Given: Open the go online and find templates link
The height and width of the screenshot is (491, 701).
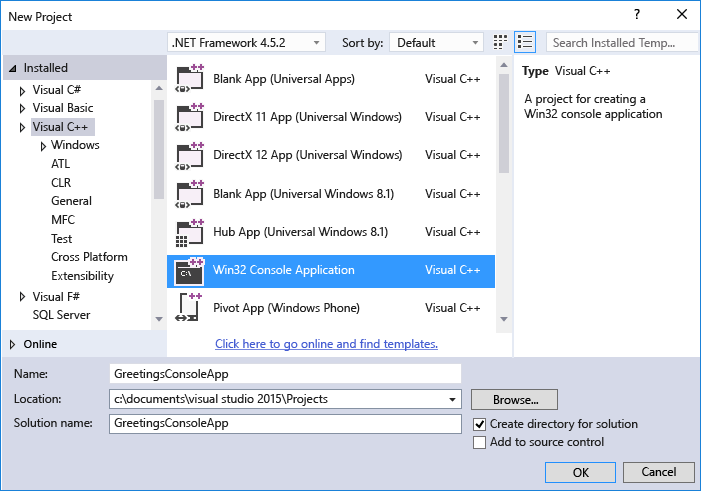Looking at the screenshot, I should tap(326, 344).
